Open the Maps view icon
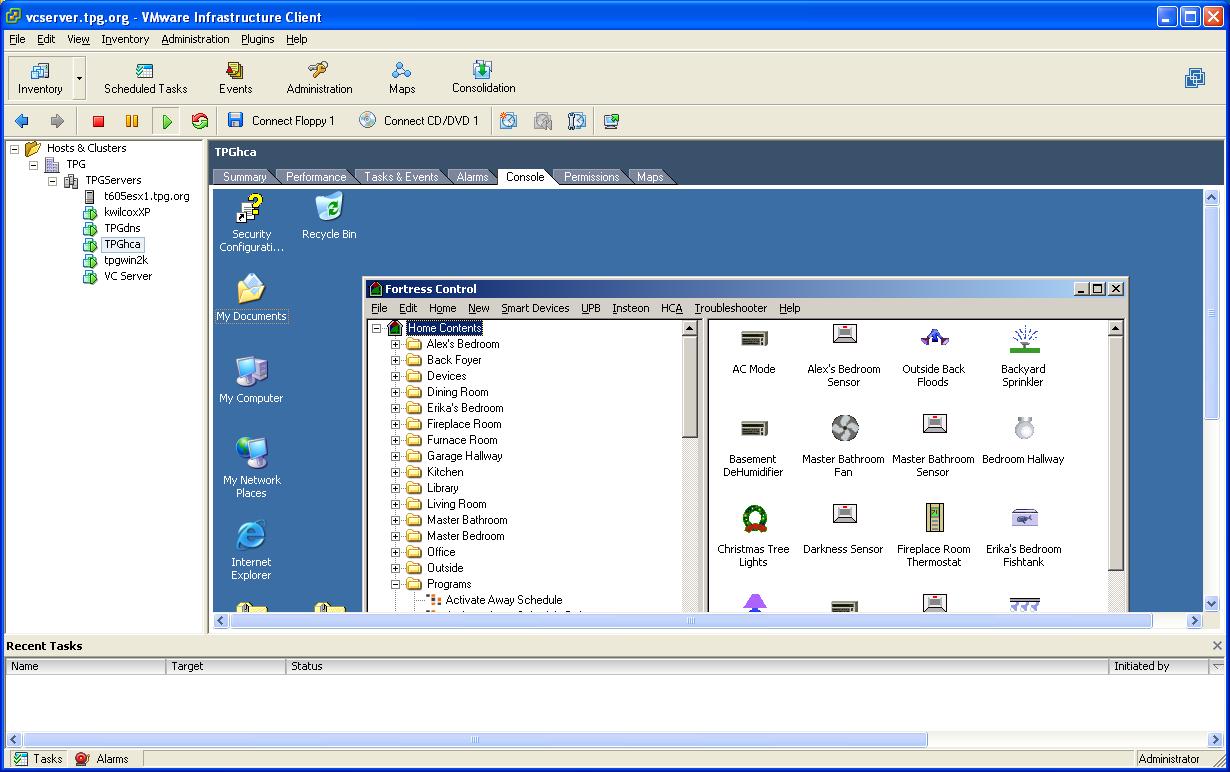The height and width of the screenshot is (772, 1230). point(402,77)
